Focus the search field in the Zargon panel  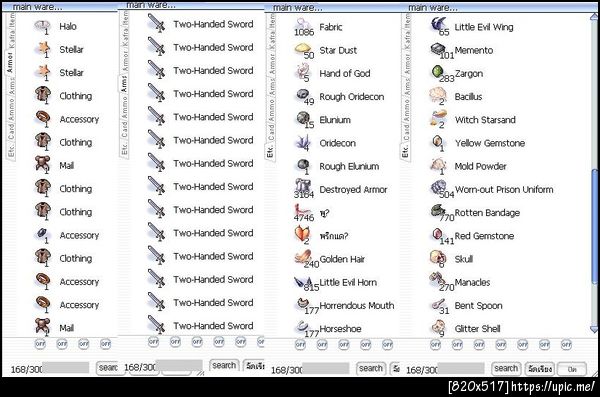461,369
